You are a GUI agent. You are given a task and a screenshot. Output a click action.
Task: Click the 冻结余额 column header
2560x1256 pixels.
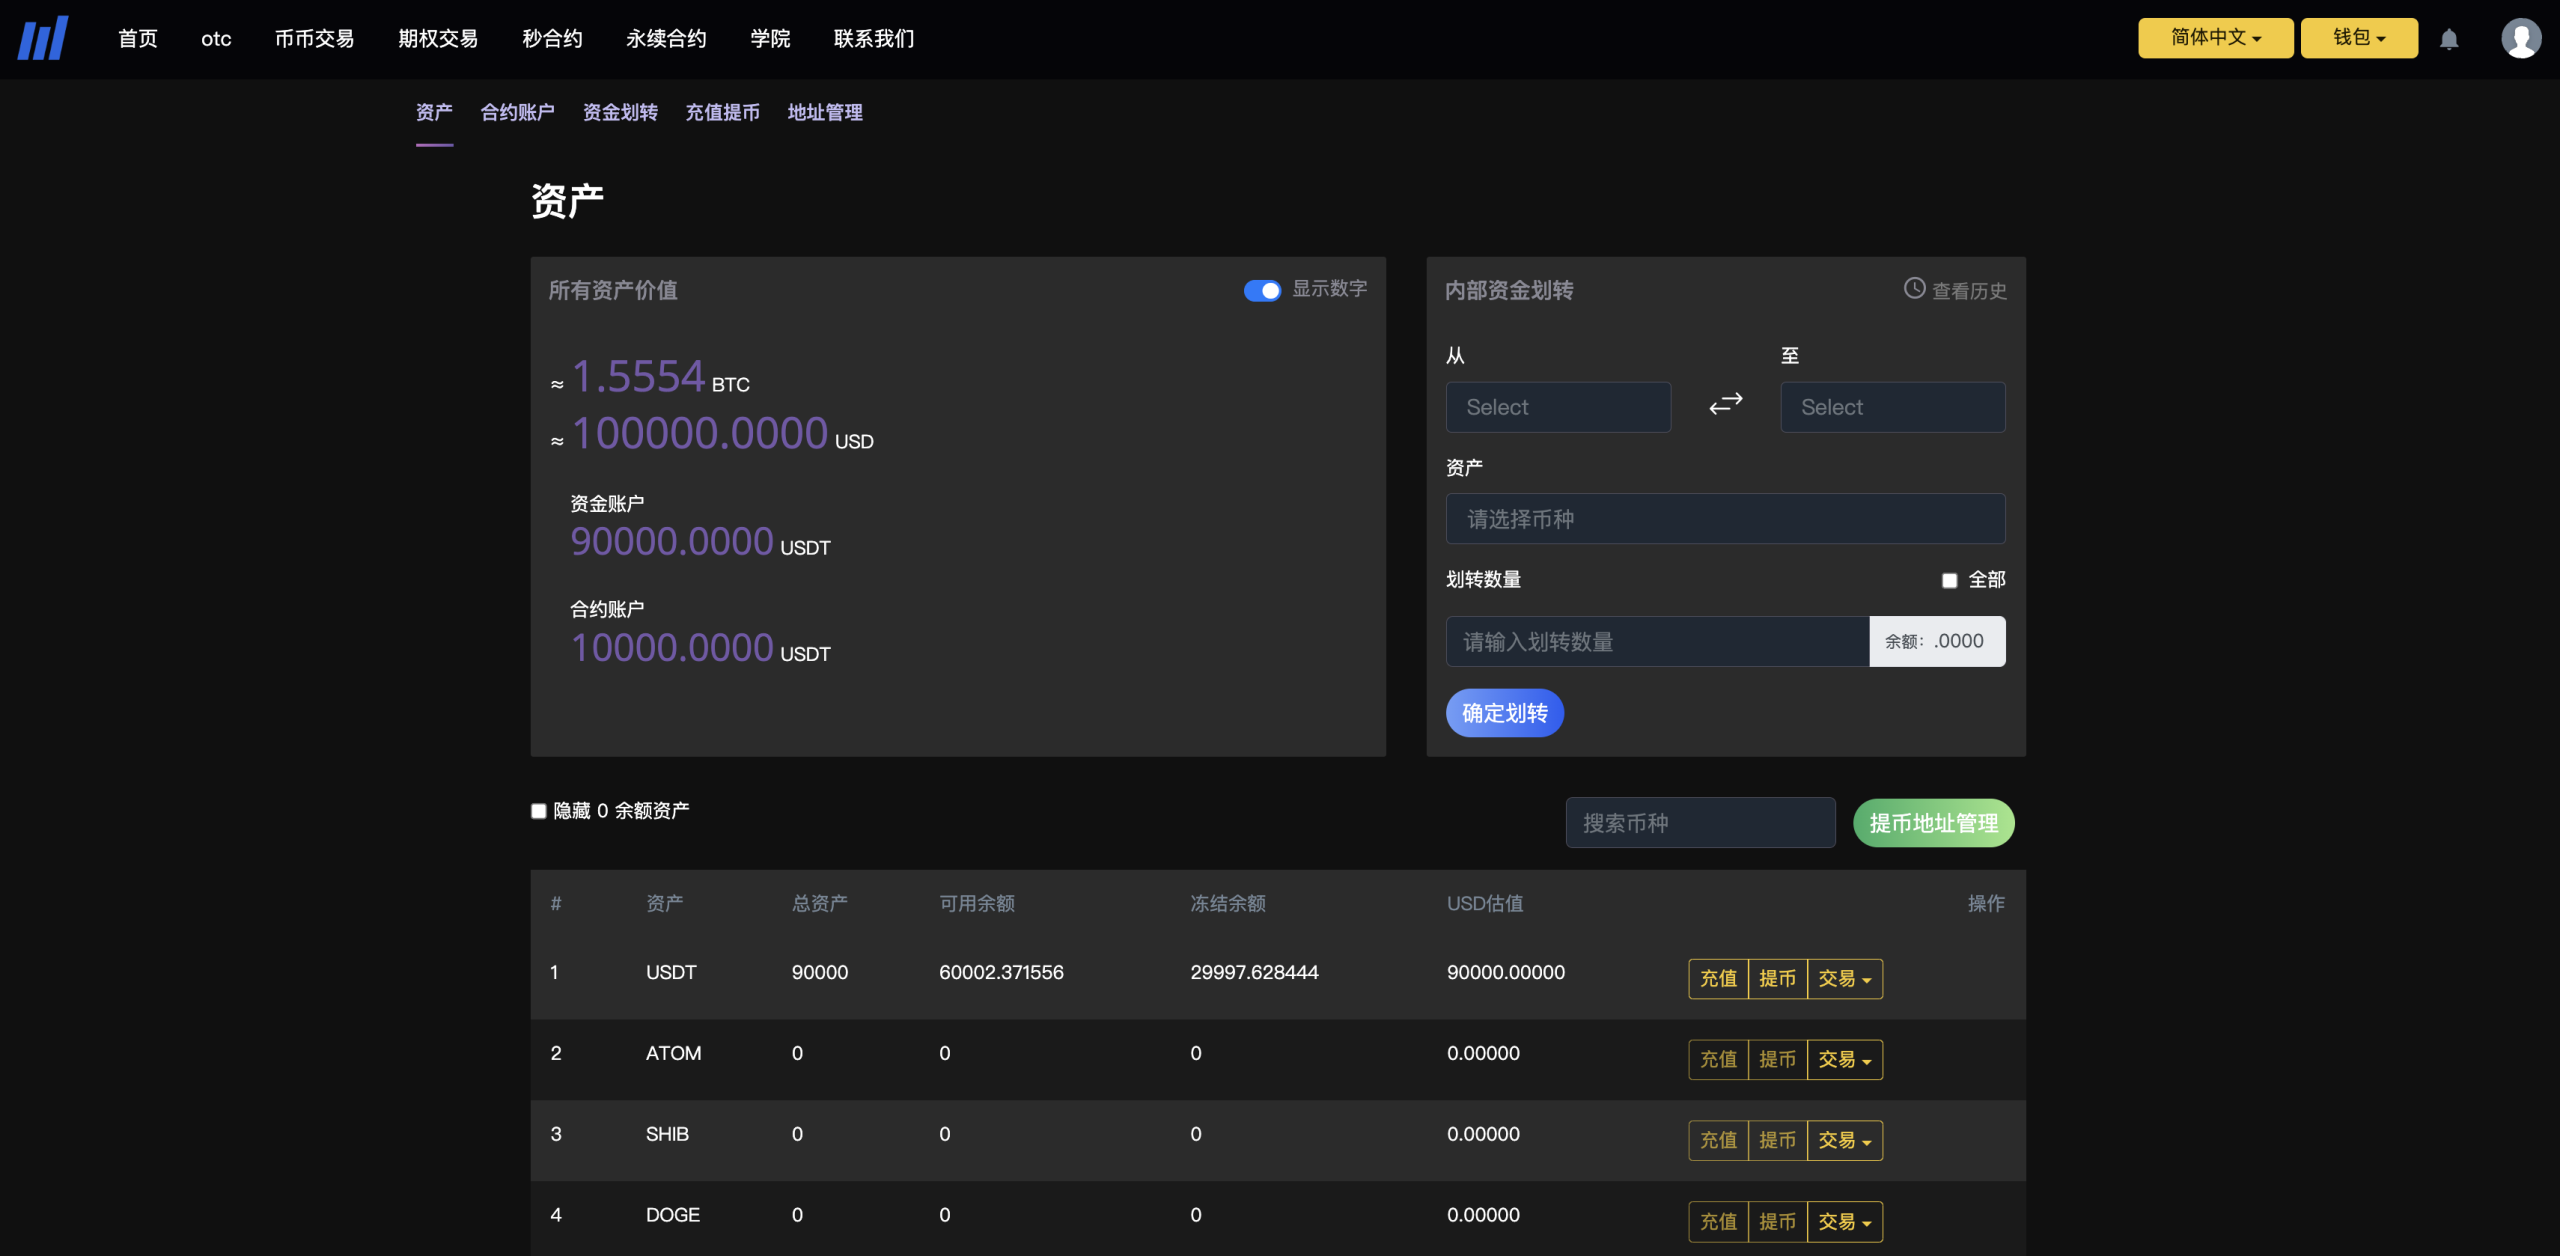1228,903
